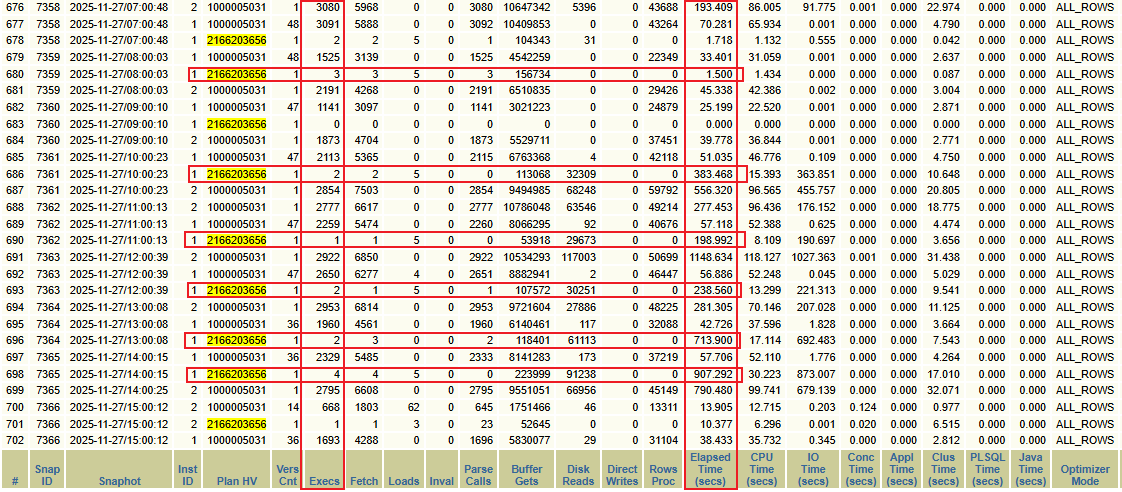Screen dimensions: 1122x492
Task: Click buffer gets value 52645
Action: click(x=535, y=424)
